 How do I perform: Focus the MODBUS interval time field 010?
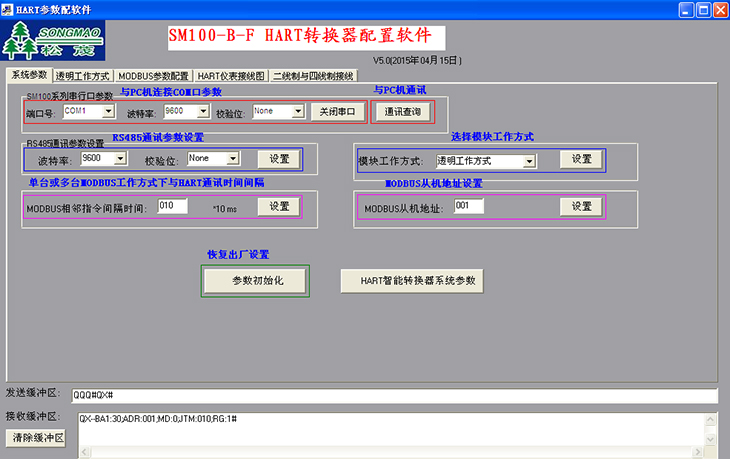click(x=173, y=206)
